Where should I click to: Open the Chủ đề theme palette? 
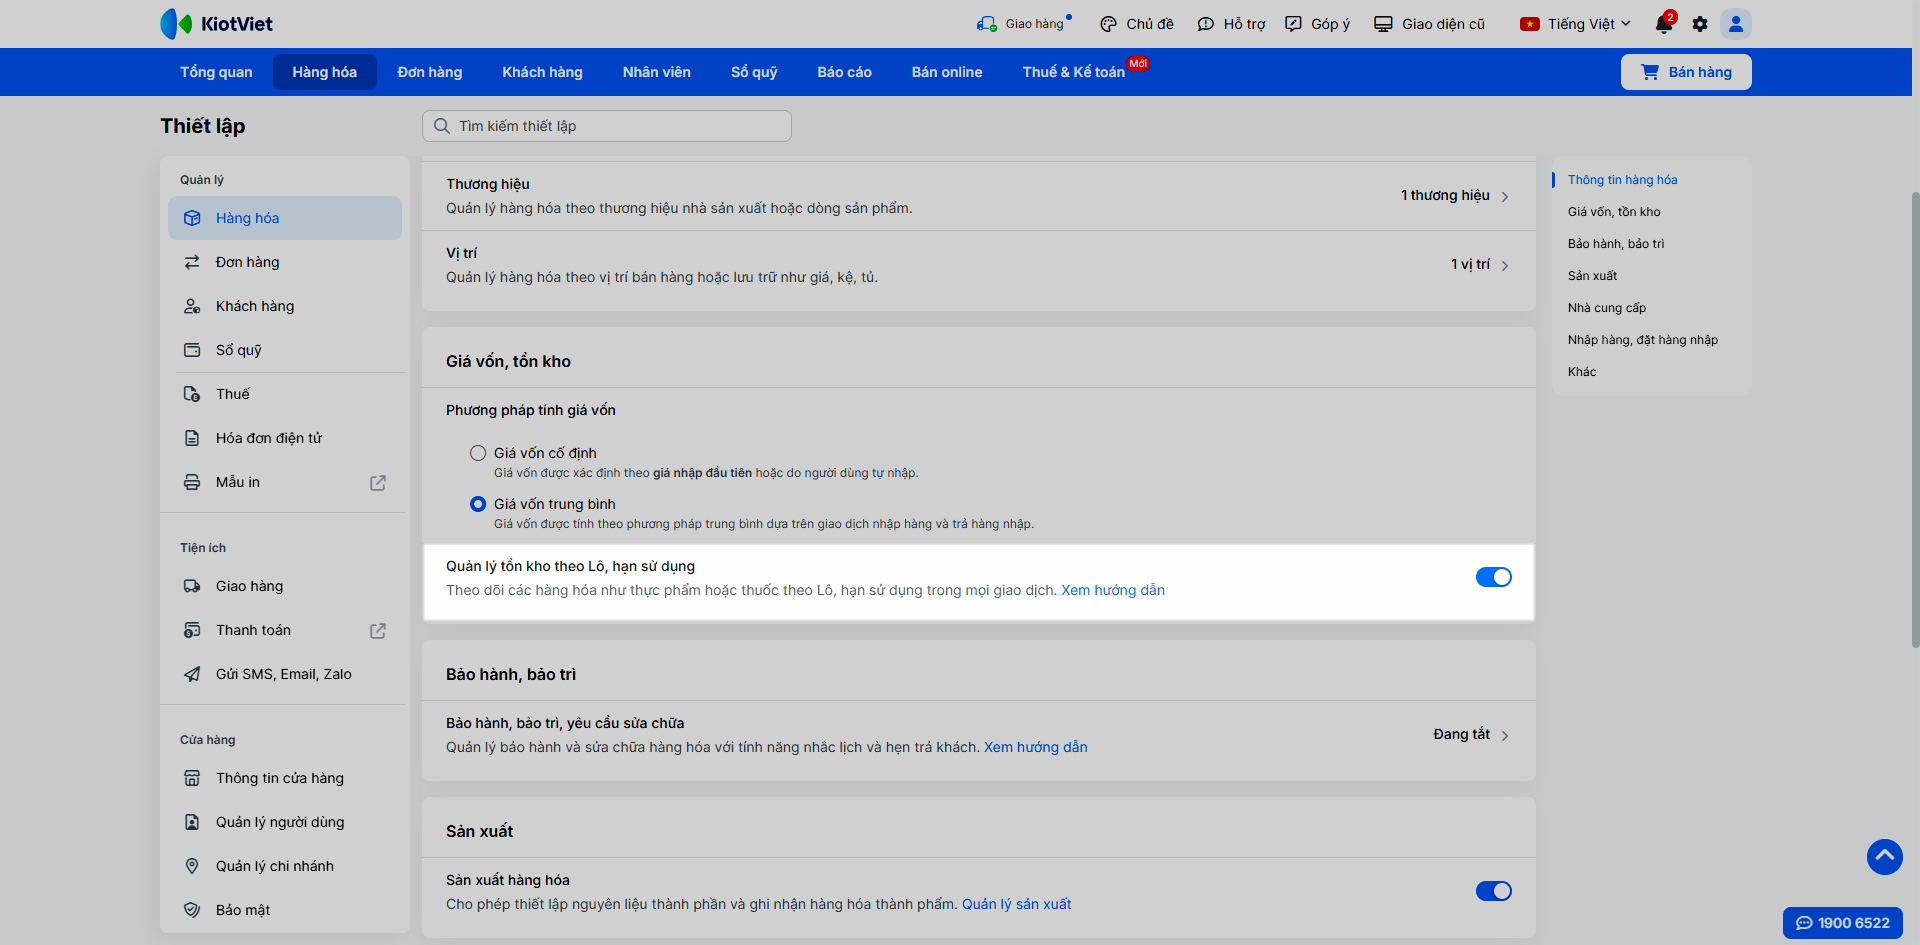click(x=1137, y=24)
